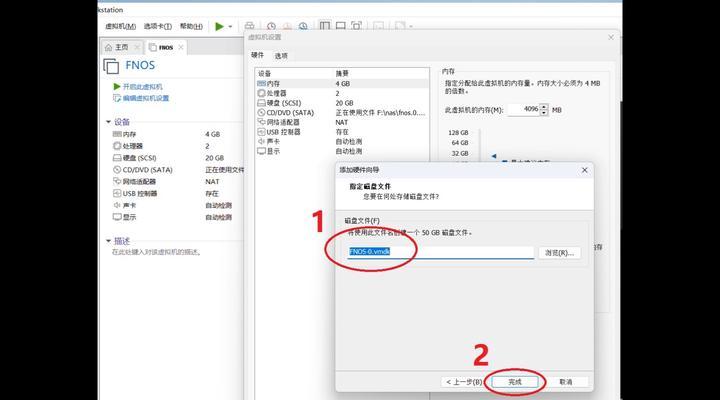
Task: Select 声卡 row in settings hardware list
Action: click(x=342, y=141)
